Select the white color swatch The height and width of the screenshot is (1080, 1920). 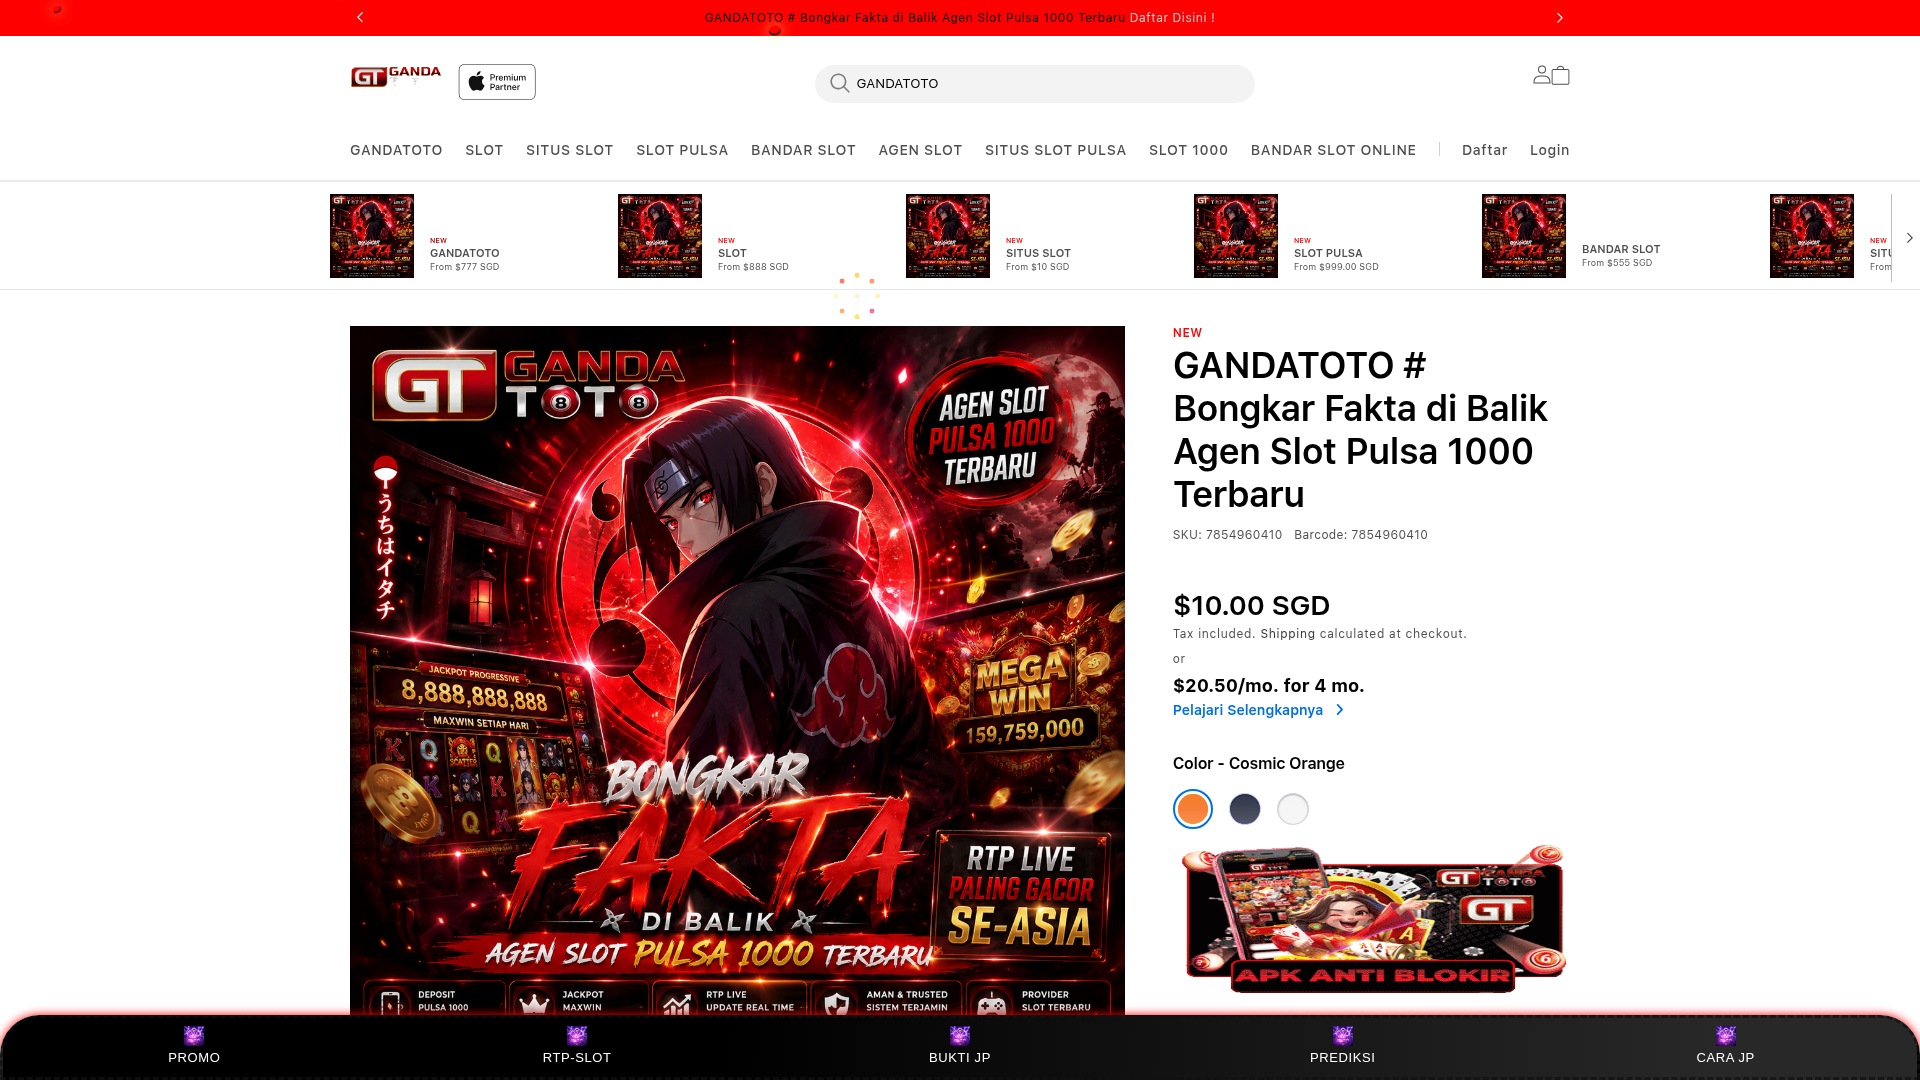pyautogui.click(x=1293, y=809)
